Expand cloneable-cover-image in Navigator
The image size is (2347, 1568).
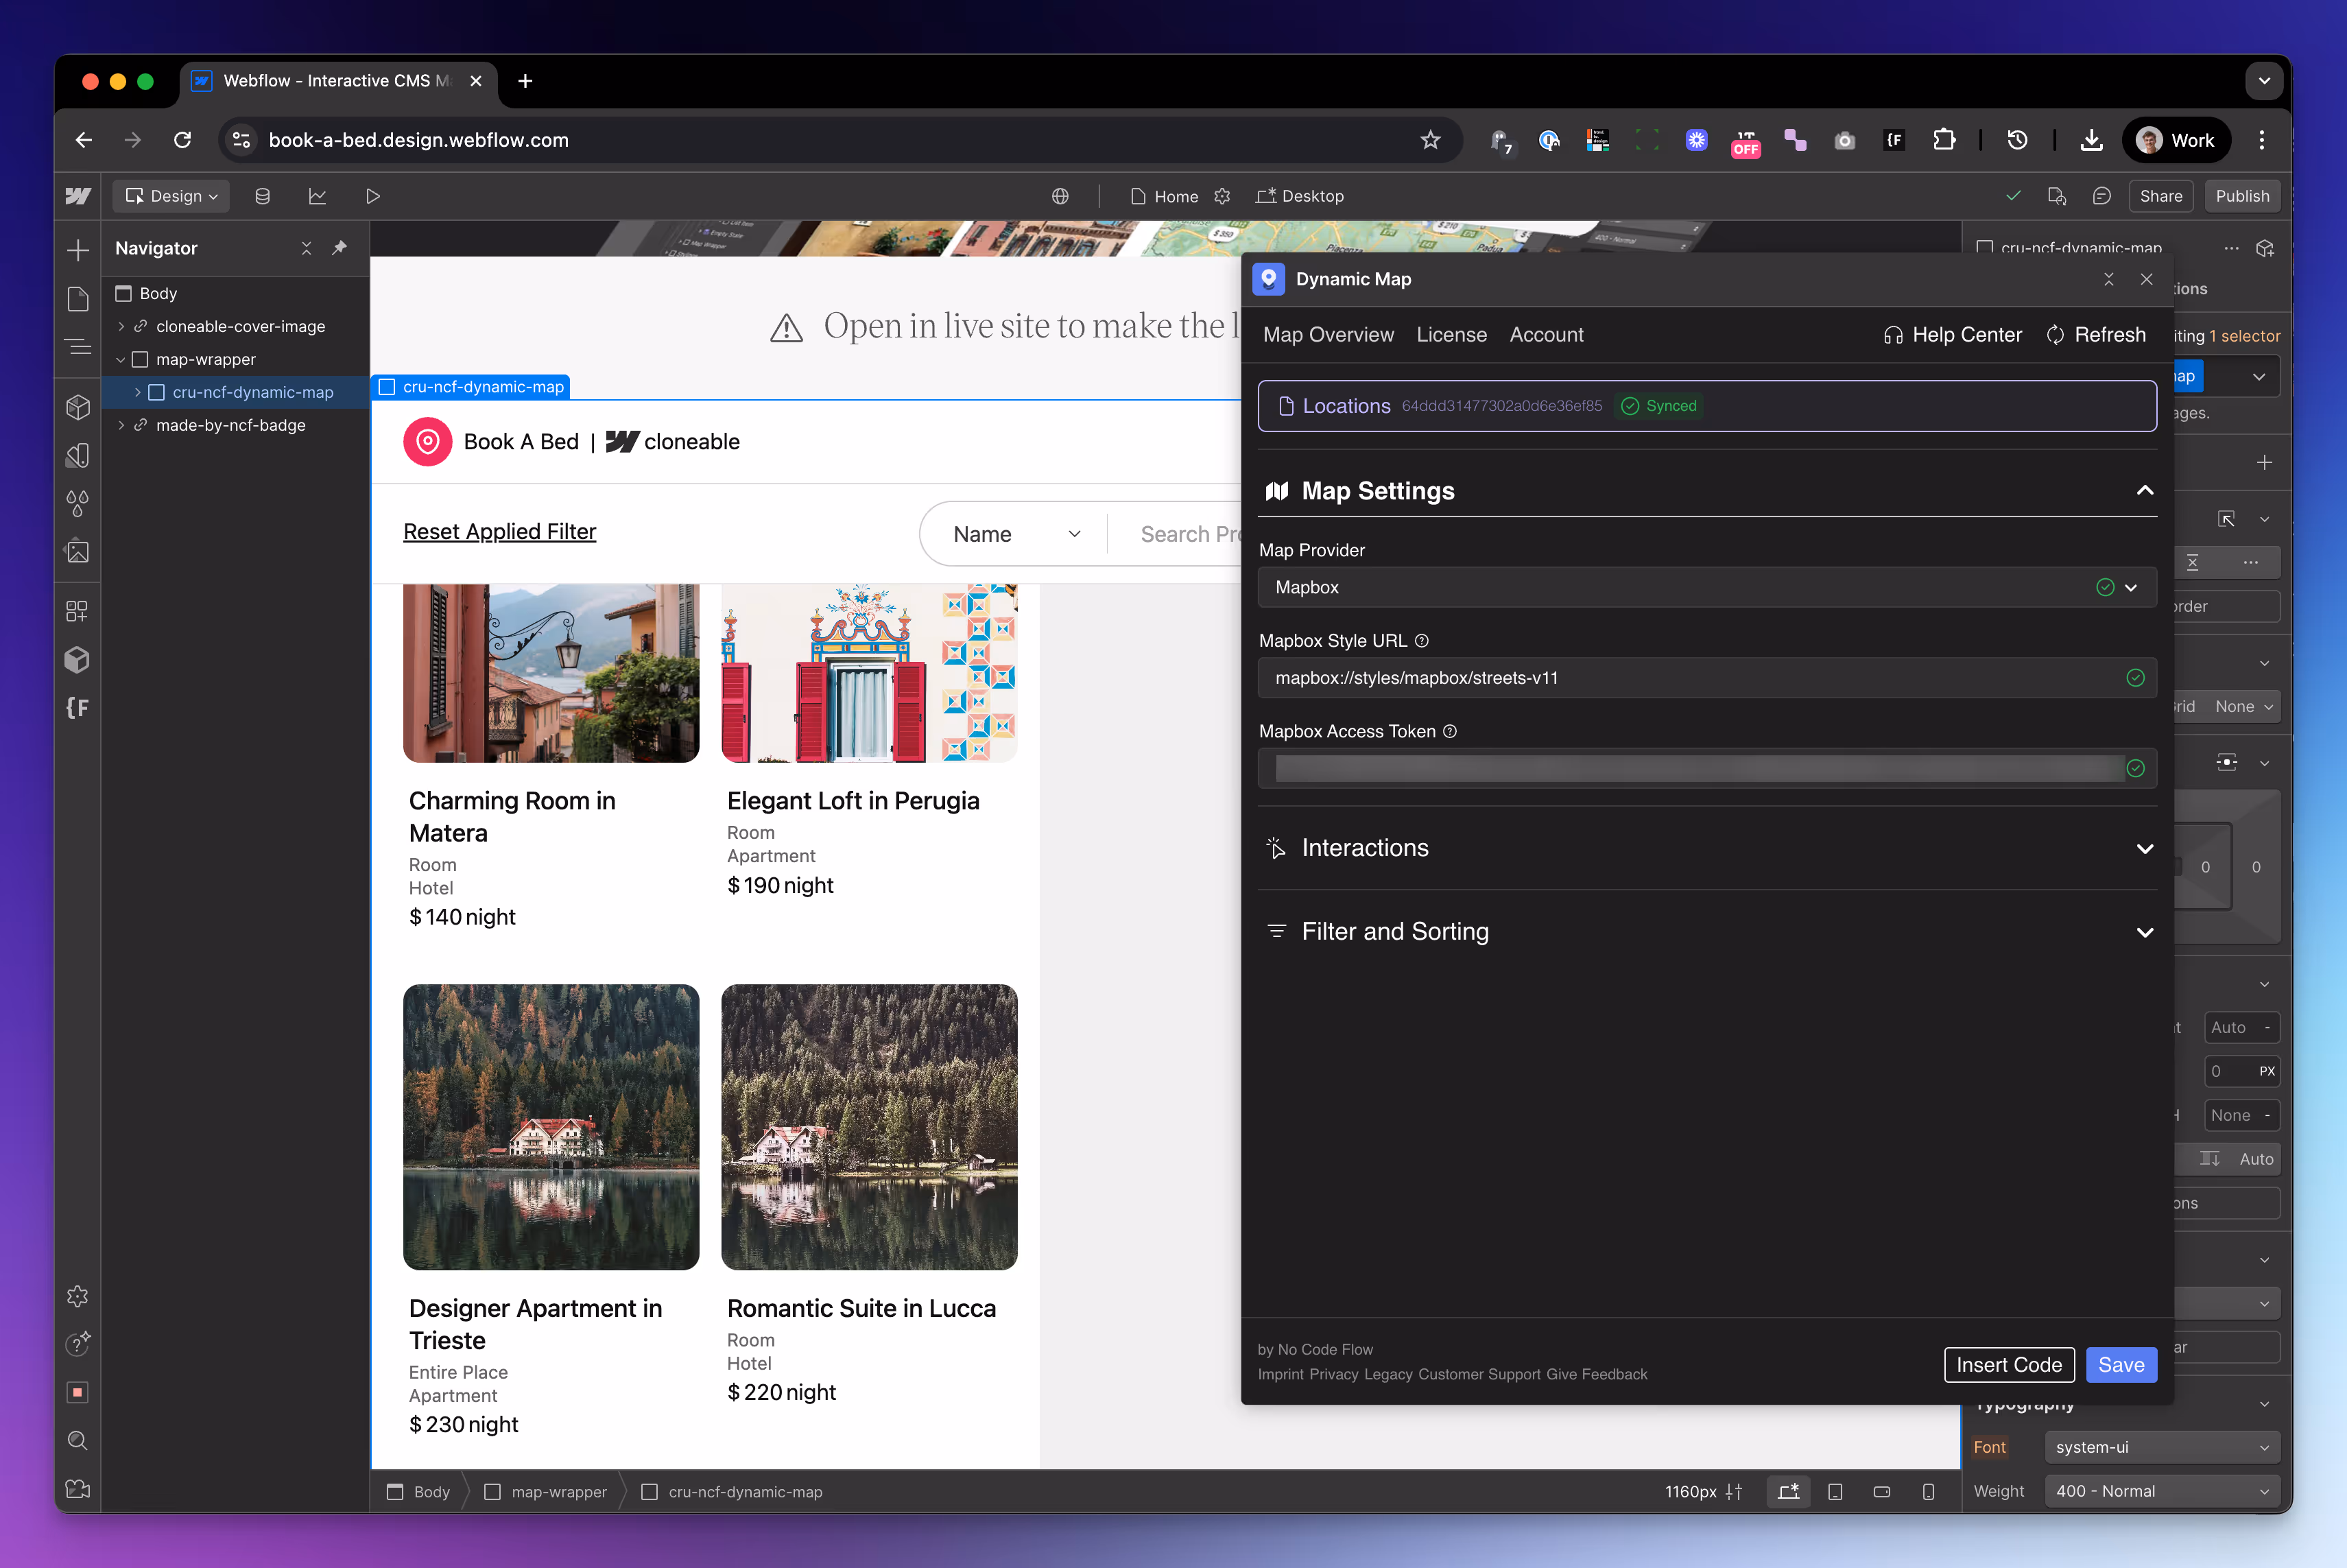point(121,326)
